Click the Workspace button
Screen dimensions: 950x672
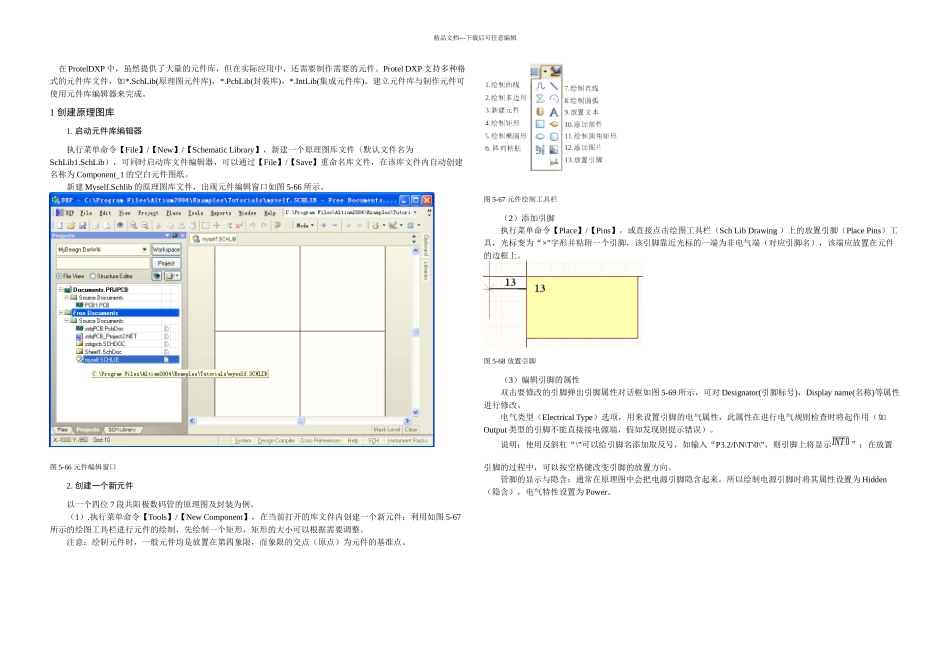(166, 250)
